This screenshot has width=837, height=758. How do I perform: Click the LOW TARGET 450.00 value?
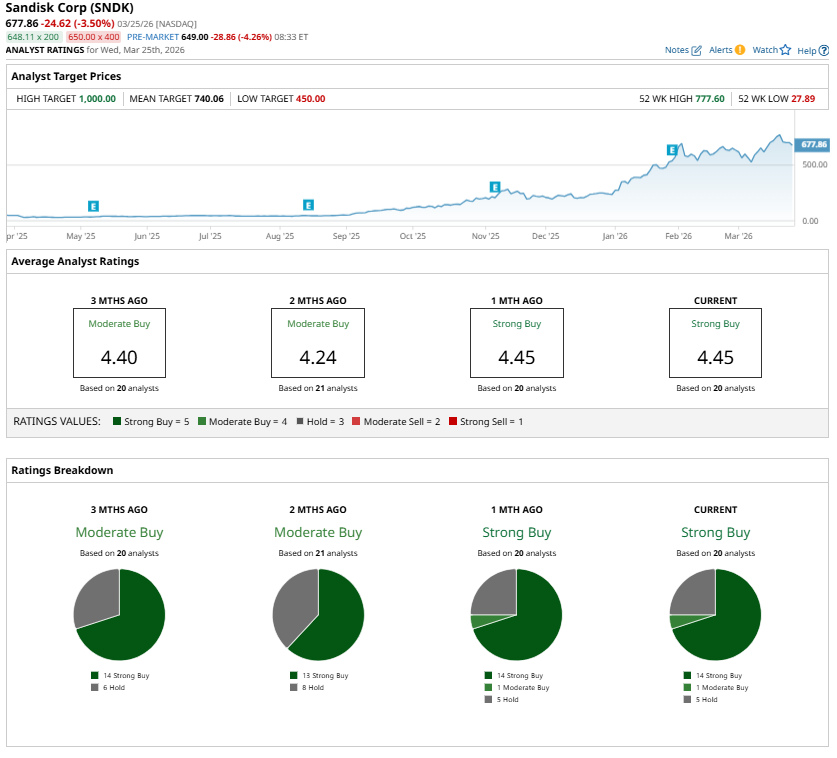pos(311,99)
